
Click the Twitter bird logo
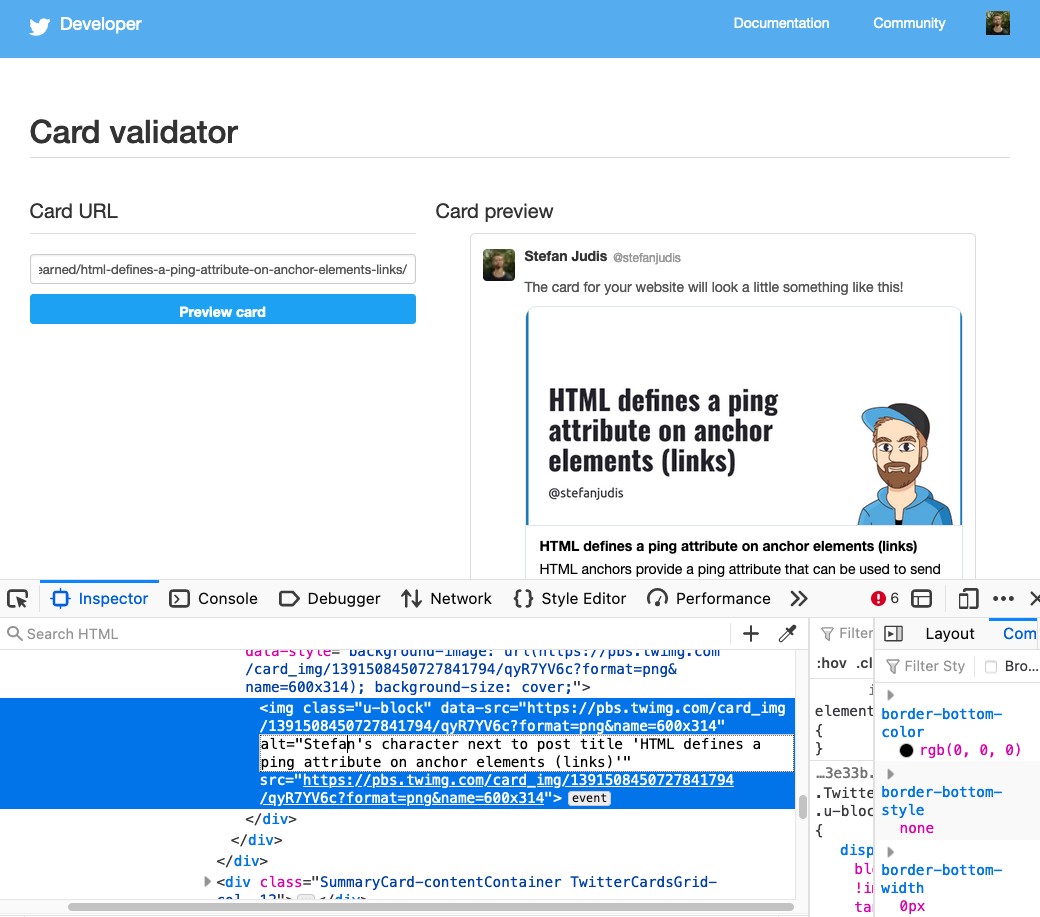coord(40,26)
